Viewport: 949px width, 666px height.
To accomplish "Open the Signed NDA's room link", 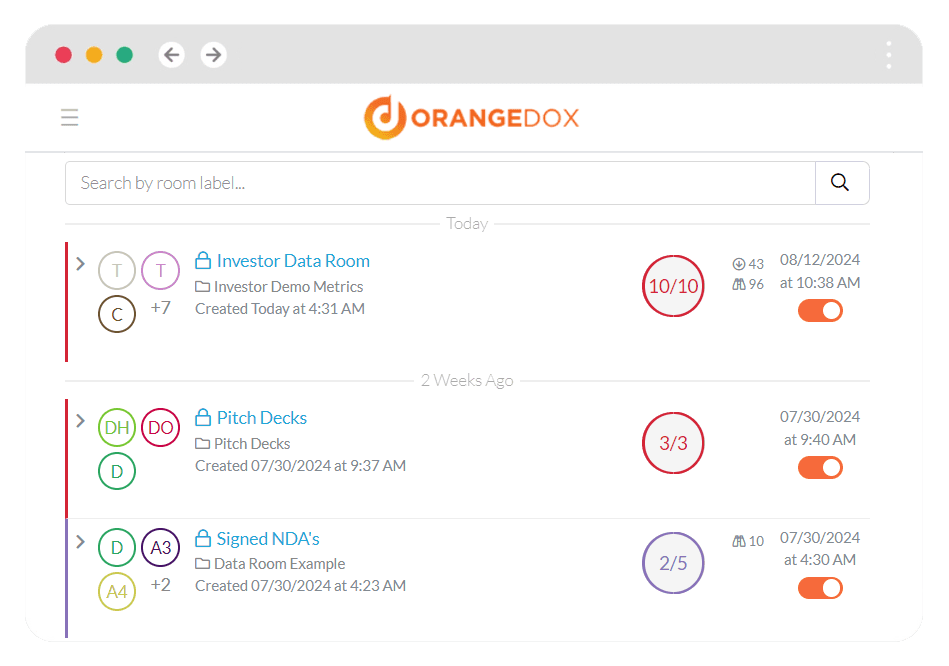I will click(x=268, y=539).
